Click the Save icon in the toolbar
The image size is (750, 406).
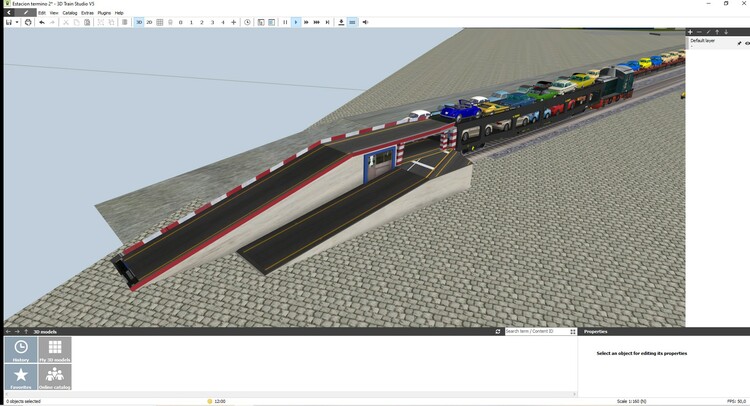point(9,22)
